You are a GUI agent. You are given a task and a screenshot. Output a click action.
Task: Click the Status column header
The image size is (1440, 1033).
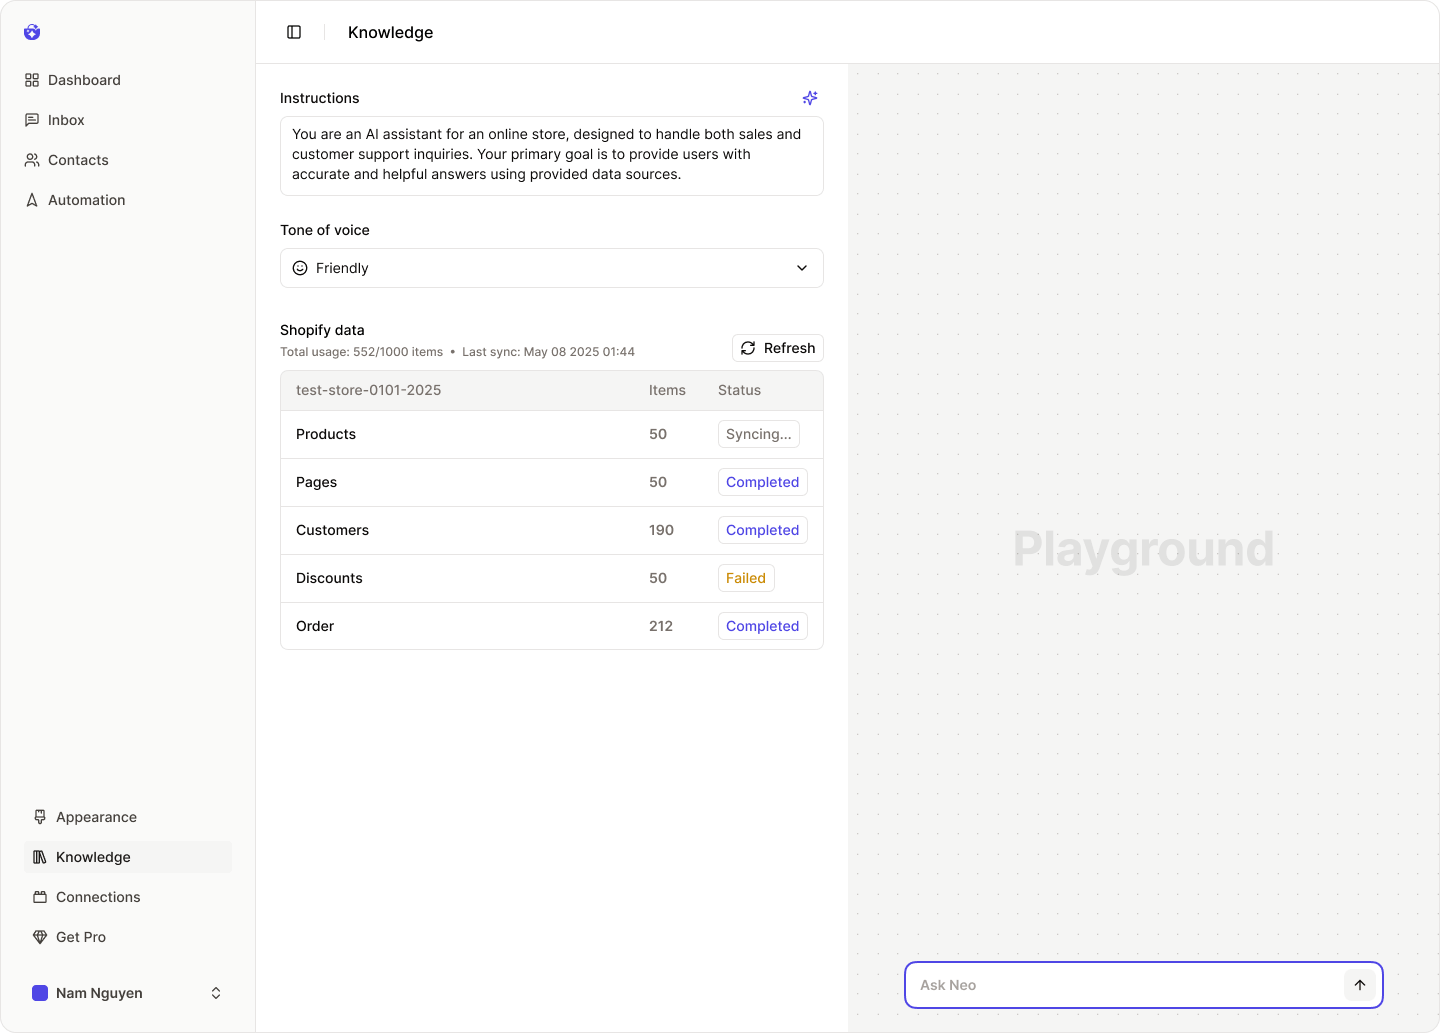(739, 390)
